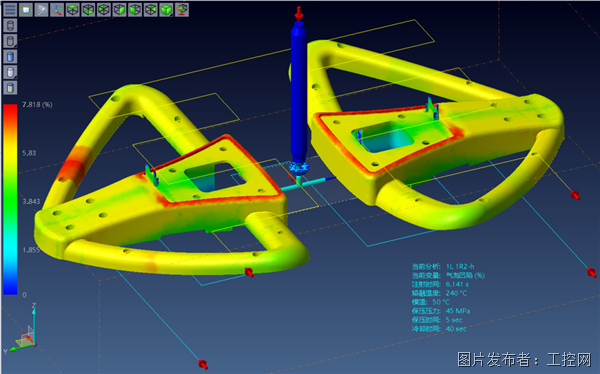600x374 pixels.
Task: Select the sixth view cube icon
Action: pyautogui.click(x=151, y=10)
